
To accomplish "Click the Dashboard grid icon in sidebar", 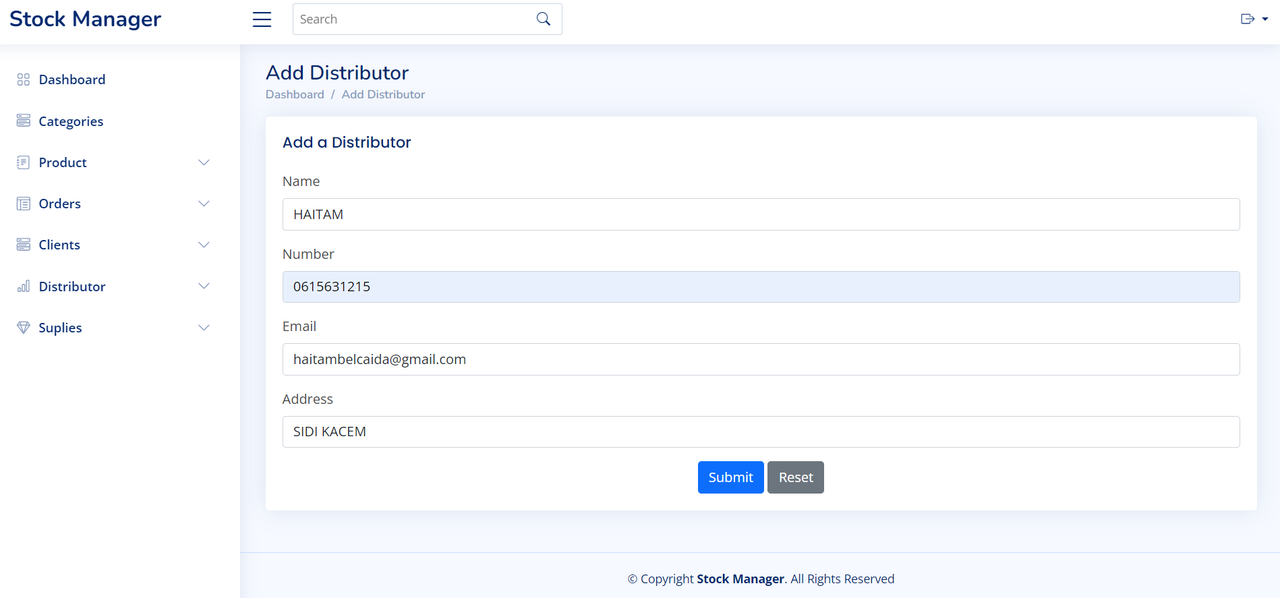I will [23, 79].
